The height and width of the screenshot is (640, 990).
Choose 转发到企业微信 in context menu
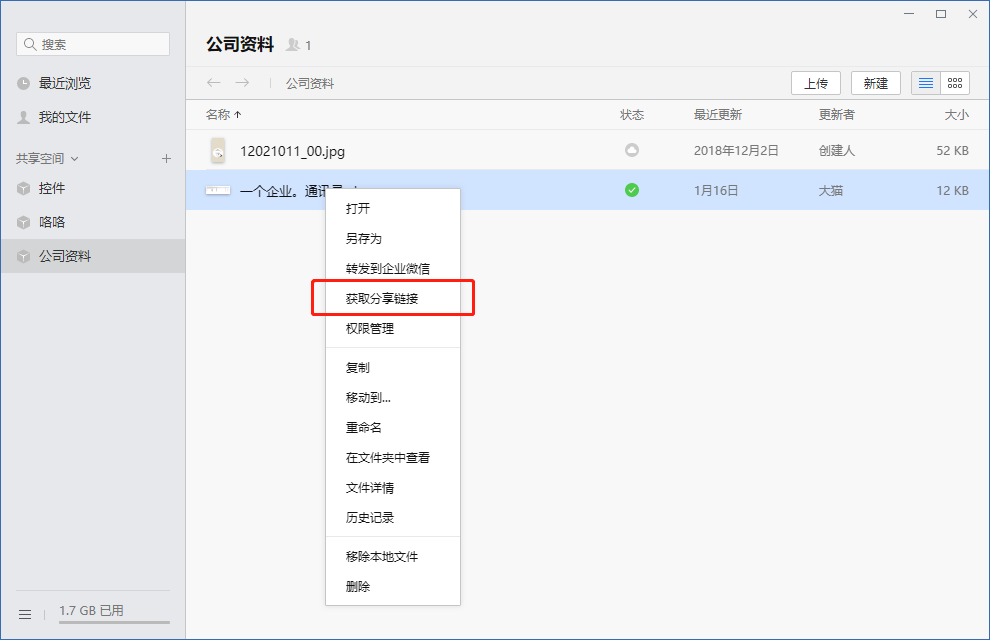tap(387, 269)
